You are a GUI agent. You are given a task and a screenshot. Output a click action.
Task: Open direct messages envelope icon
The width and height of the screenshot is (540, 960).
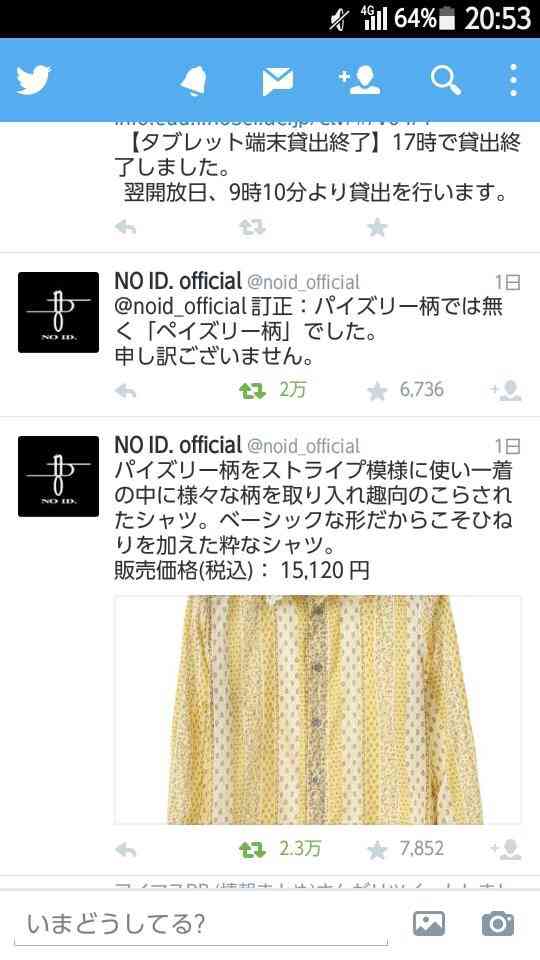(x=277, y=81)
